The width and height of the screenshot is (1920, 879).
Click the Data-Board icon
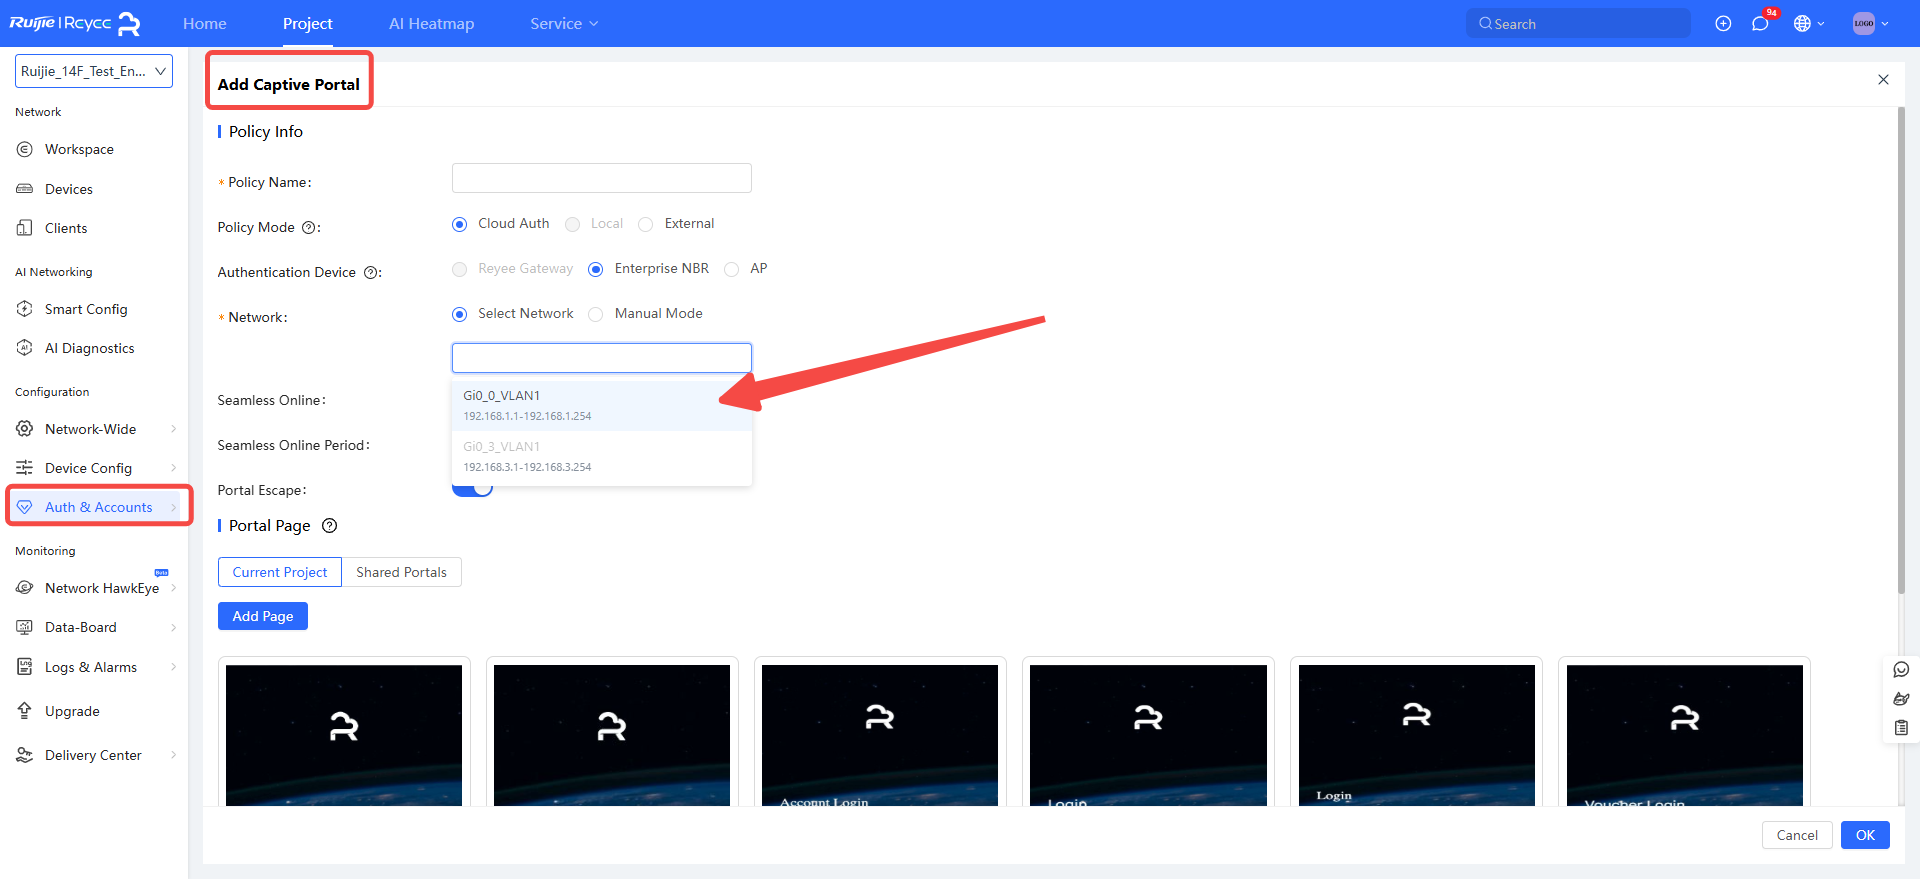(25, 627)
